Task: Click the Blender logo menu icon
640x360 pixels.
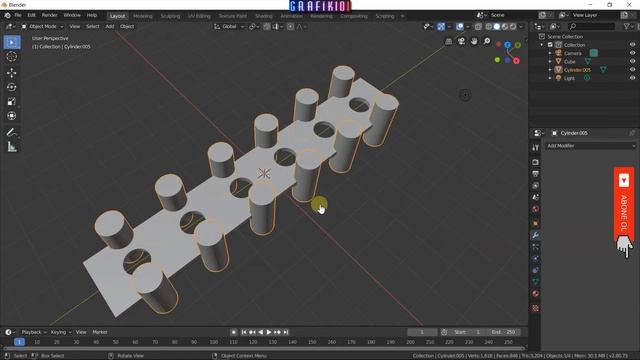Action: tap(7, 15)
